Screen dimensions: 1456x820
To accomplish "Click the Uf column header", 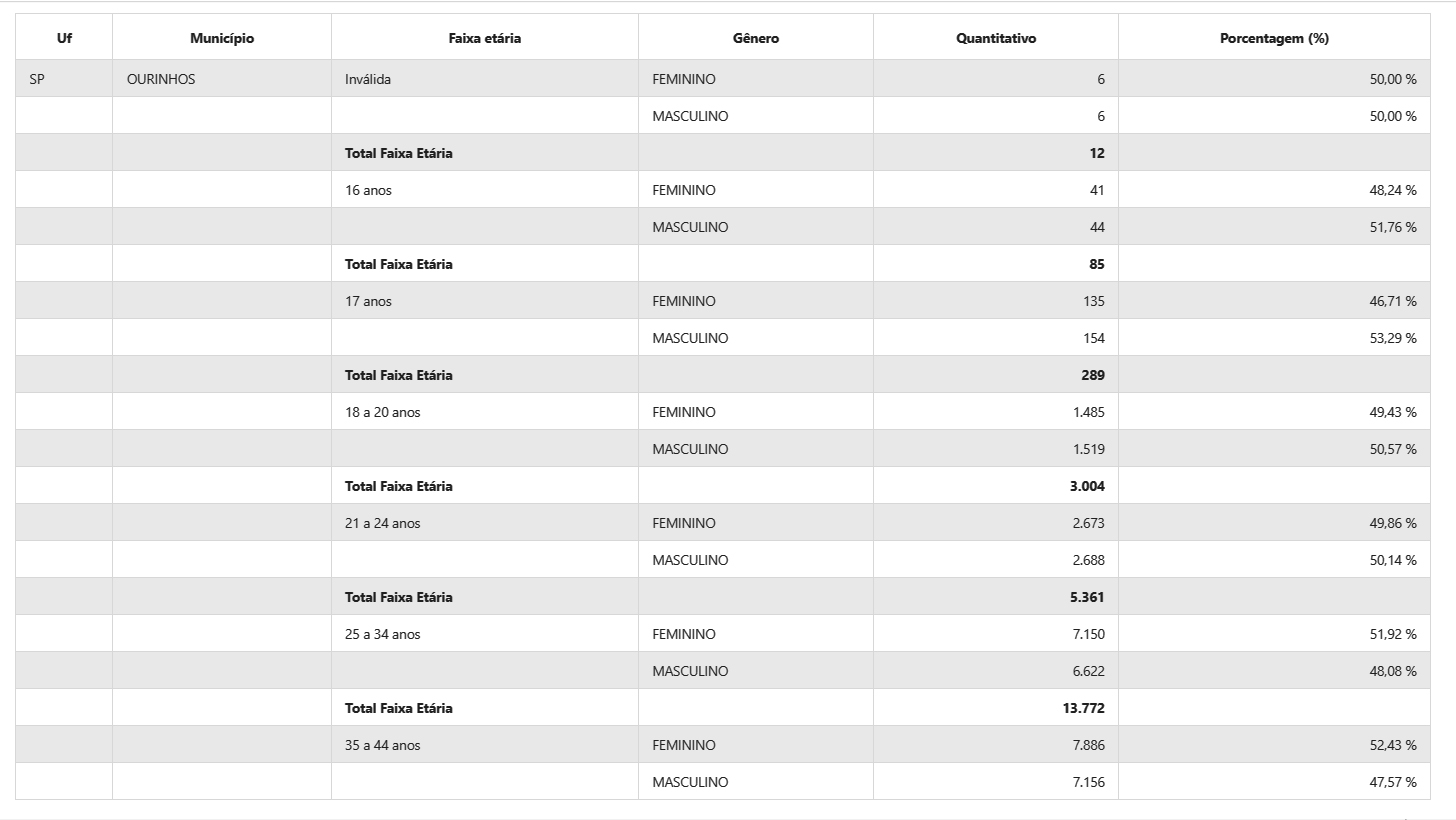I will coord(64,38).
